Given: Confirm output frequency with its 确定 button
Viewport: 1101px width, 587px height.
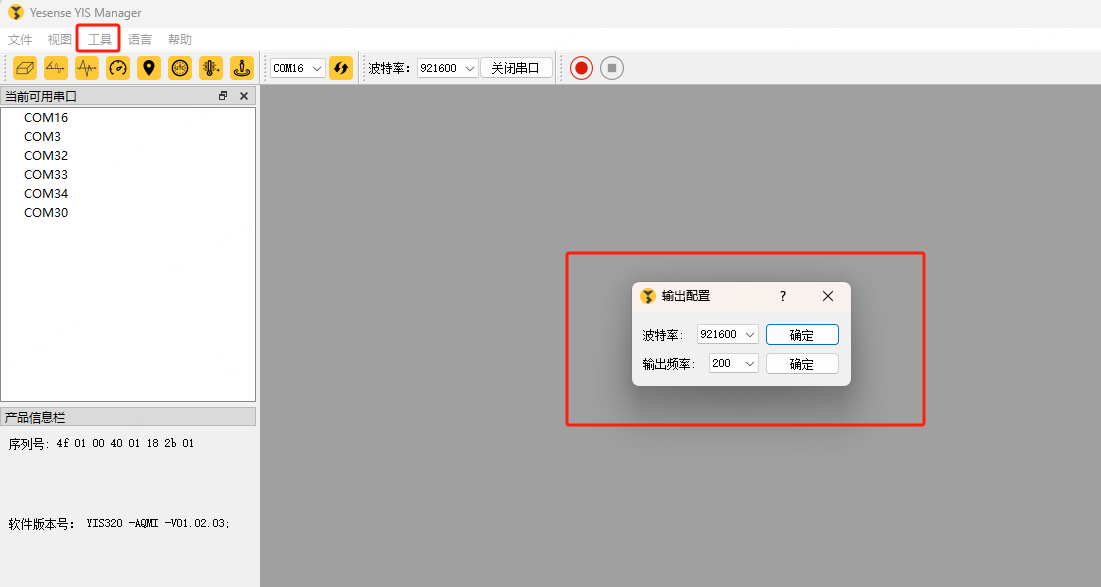Looking at the screenshot, I should click(802, 364).
